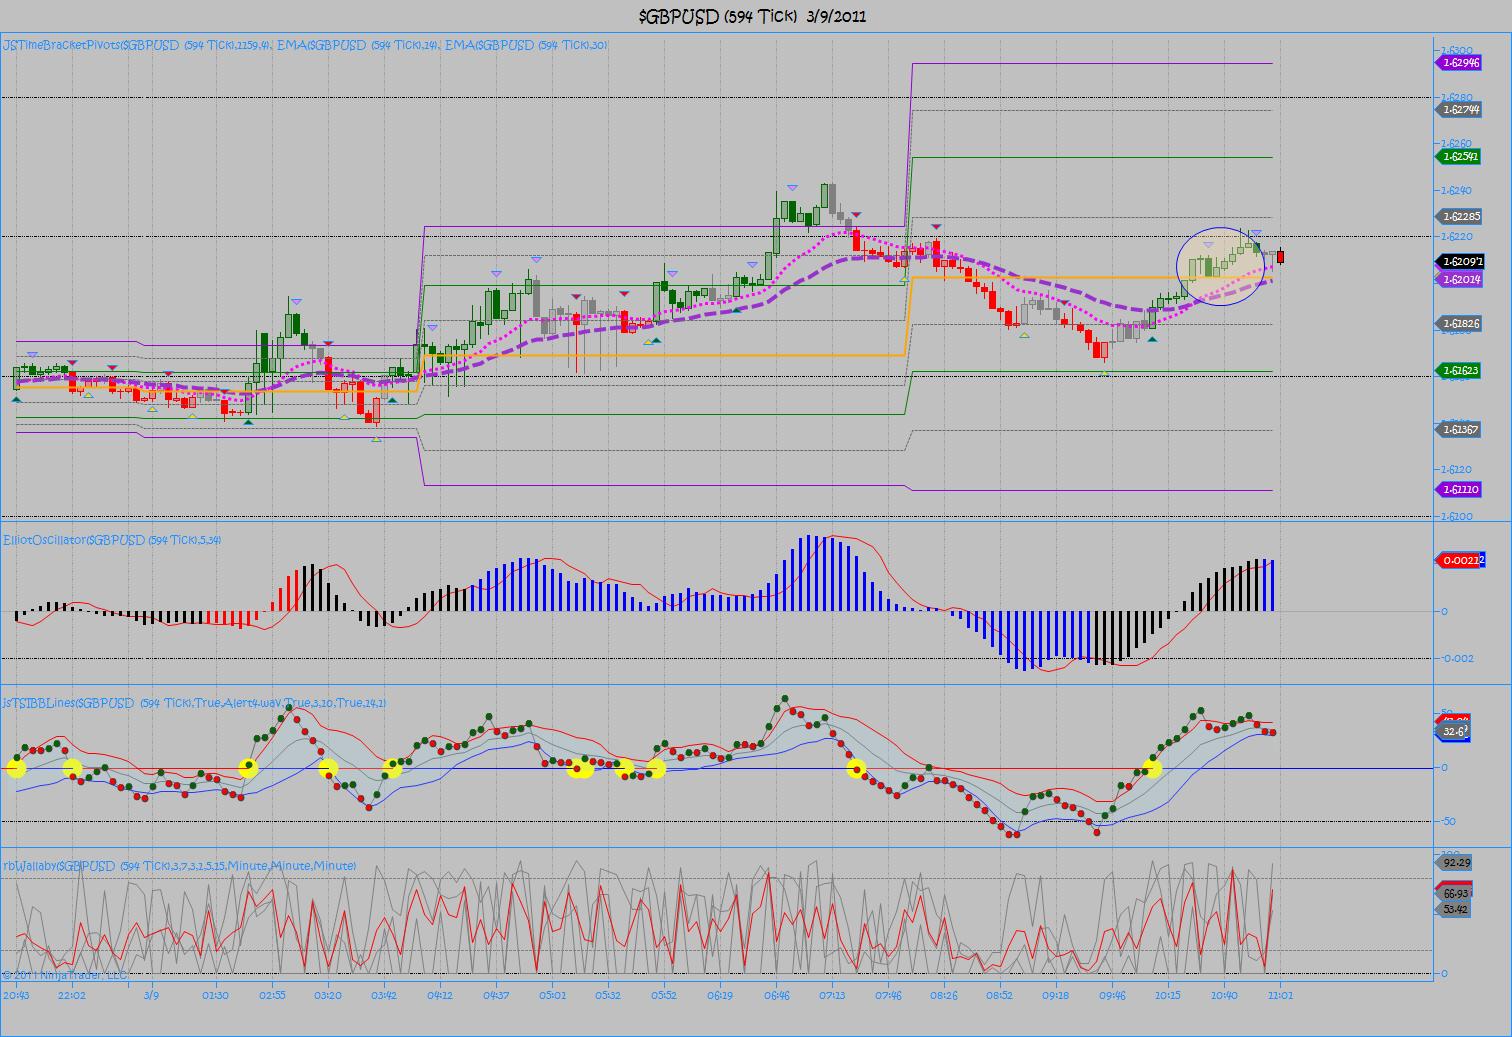This screenshot has width=1512, height=1037.
Task: Click the 09:18 time axis label
Action: (1055, 995)
